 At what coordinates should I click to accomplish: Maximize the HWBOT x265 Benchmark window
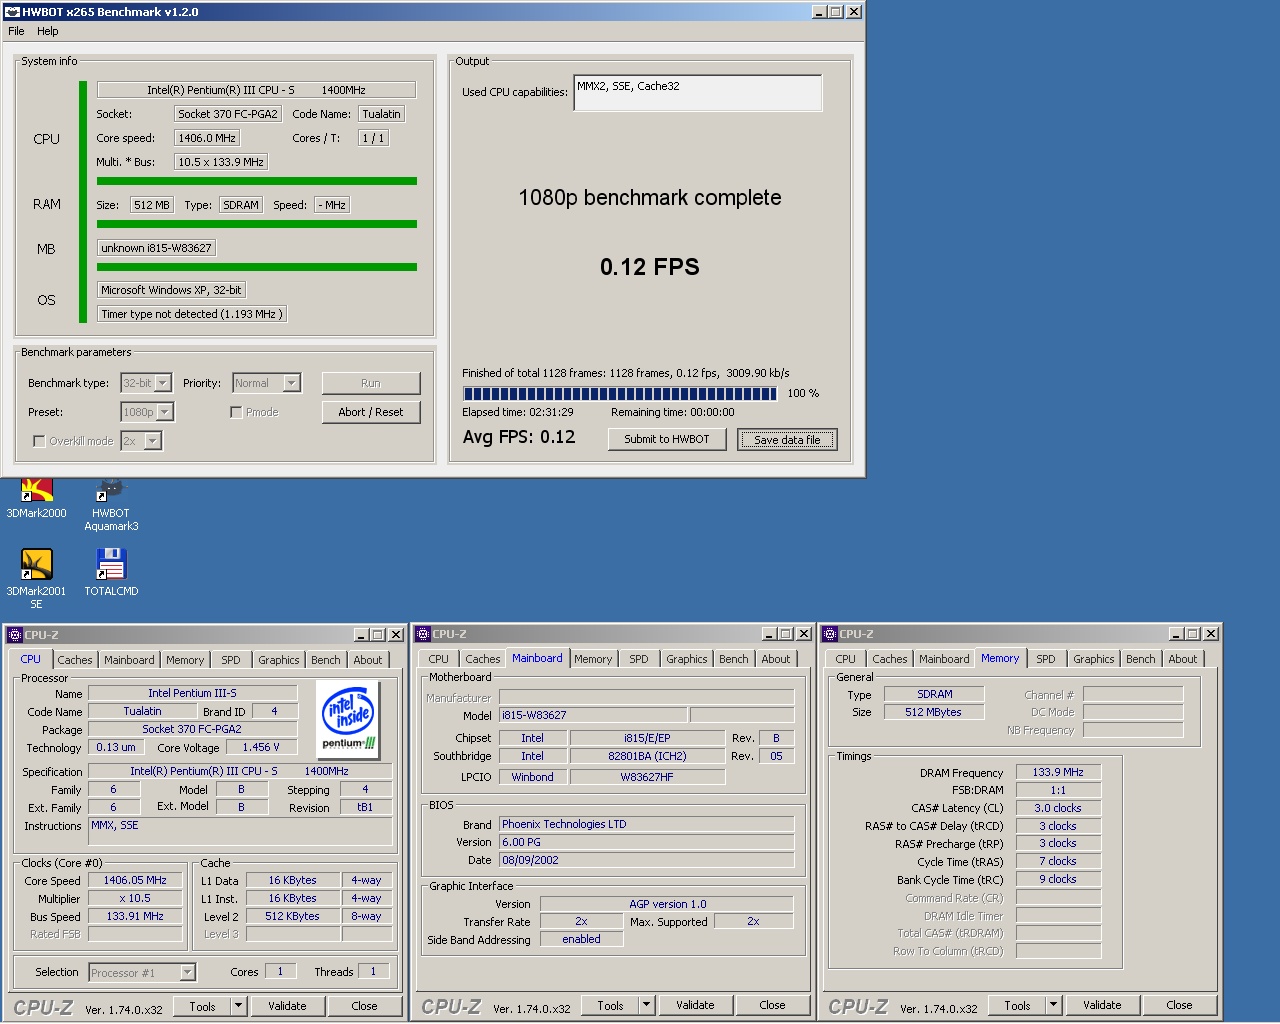(x=836, y=12)
